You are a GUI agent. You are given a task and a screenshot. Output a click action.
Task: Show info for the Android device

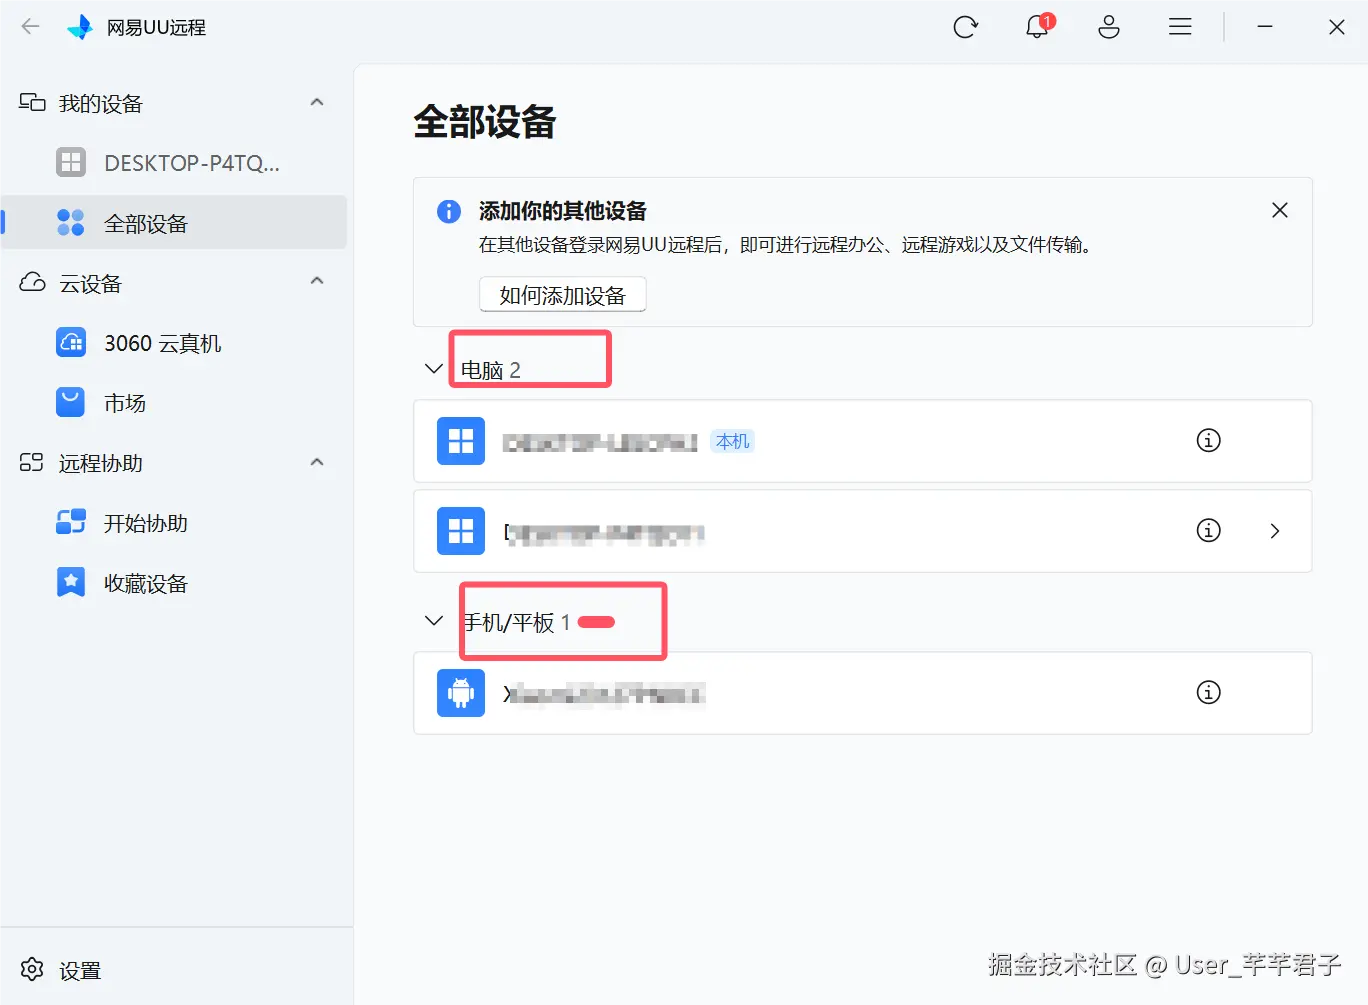pyautogui.click(x=1209, y=692)
